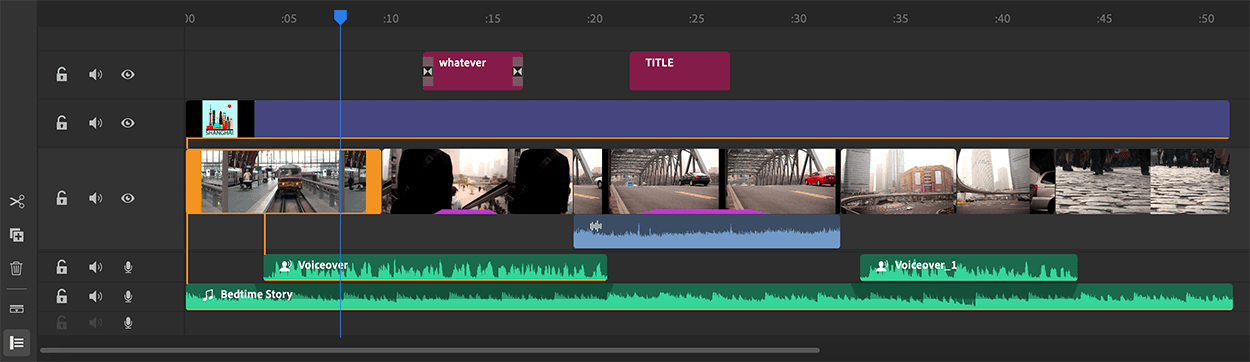Mute the Shanghai graphic track

coord(95,123)
